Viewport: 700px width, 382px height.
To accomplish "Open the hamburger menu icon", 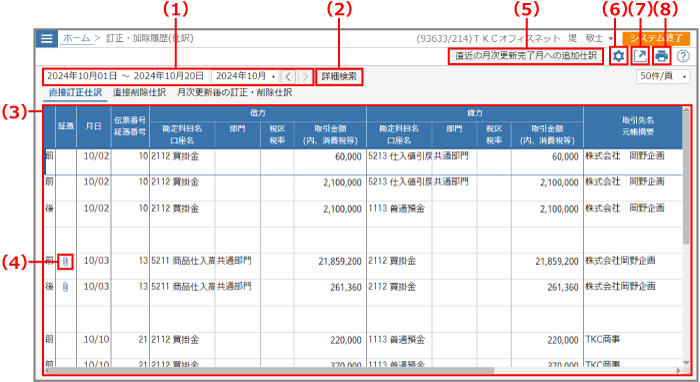I will pyautogui.click(x=46, y=38).
